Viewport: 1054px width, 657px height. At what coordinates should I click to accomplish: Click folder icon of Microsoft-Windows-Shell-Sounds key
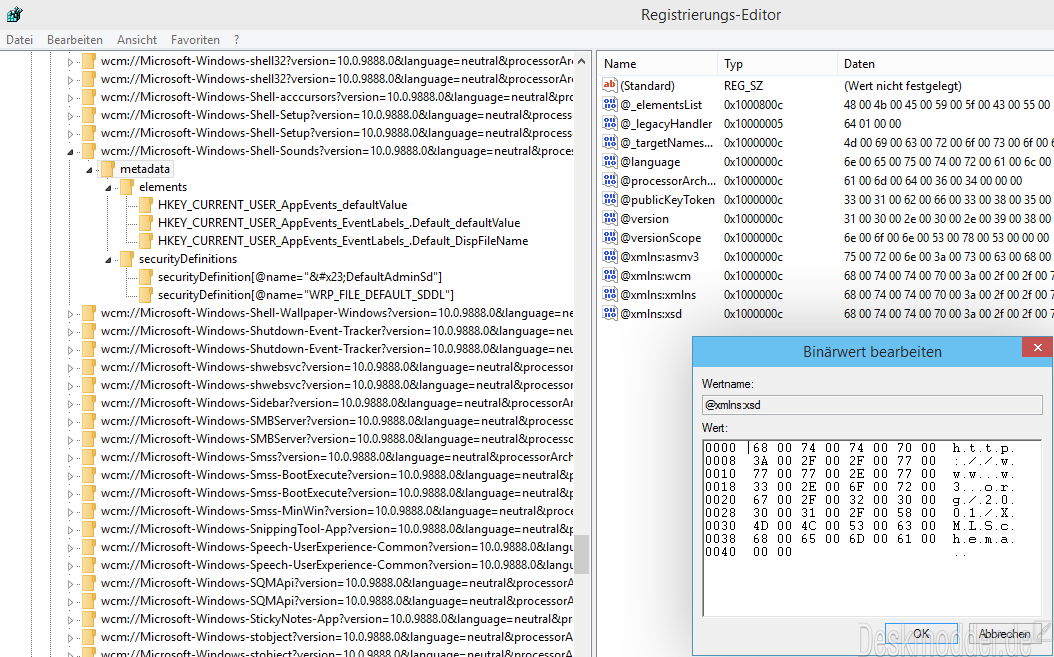tap(89, 151)
